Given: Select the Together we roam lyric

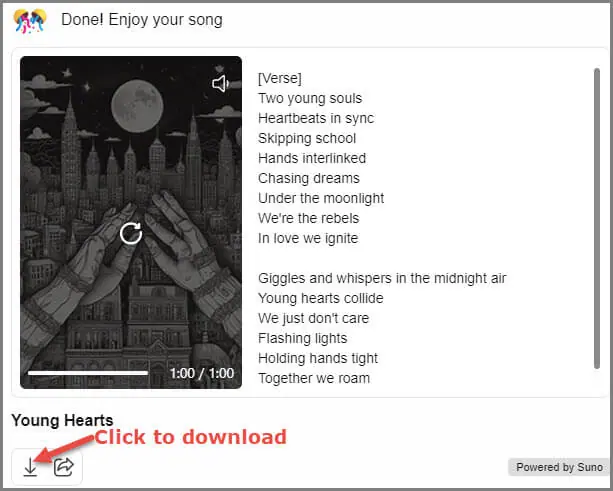Looking at the screenshot, I should (x=314, y=378).
